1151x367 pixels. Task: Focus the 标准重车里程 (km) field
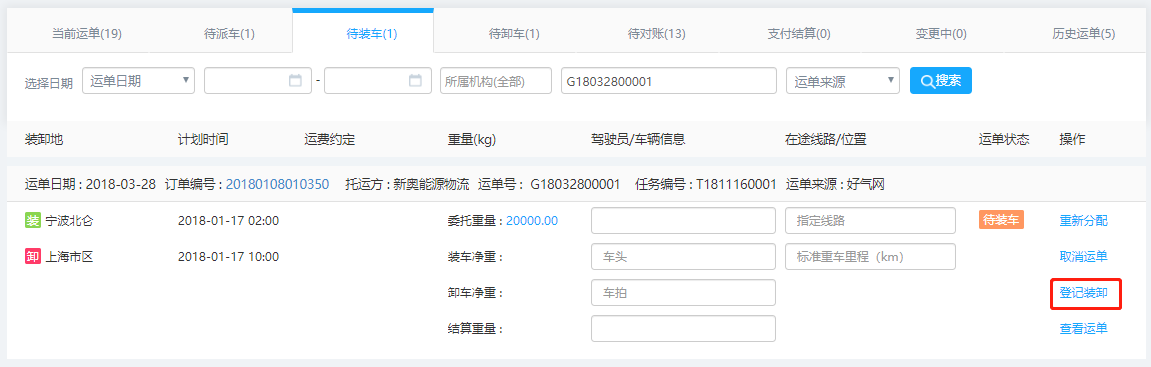(871, 257)
